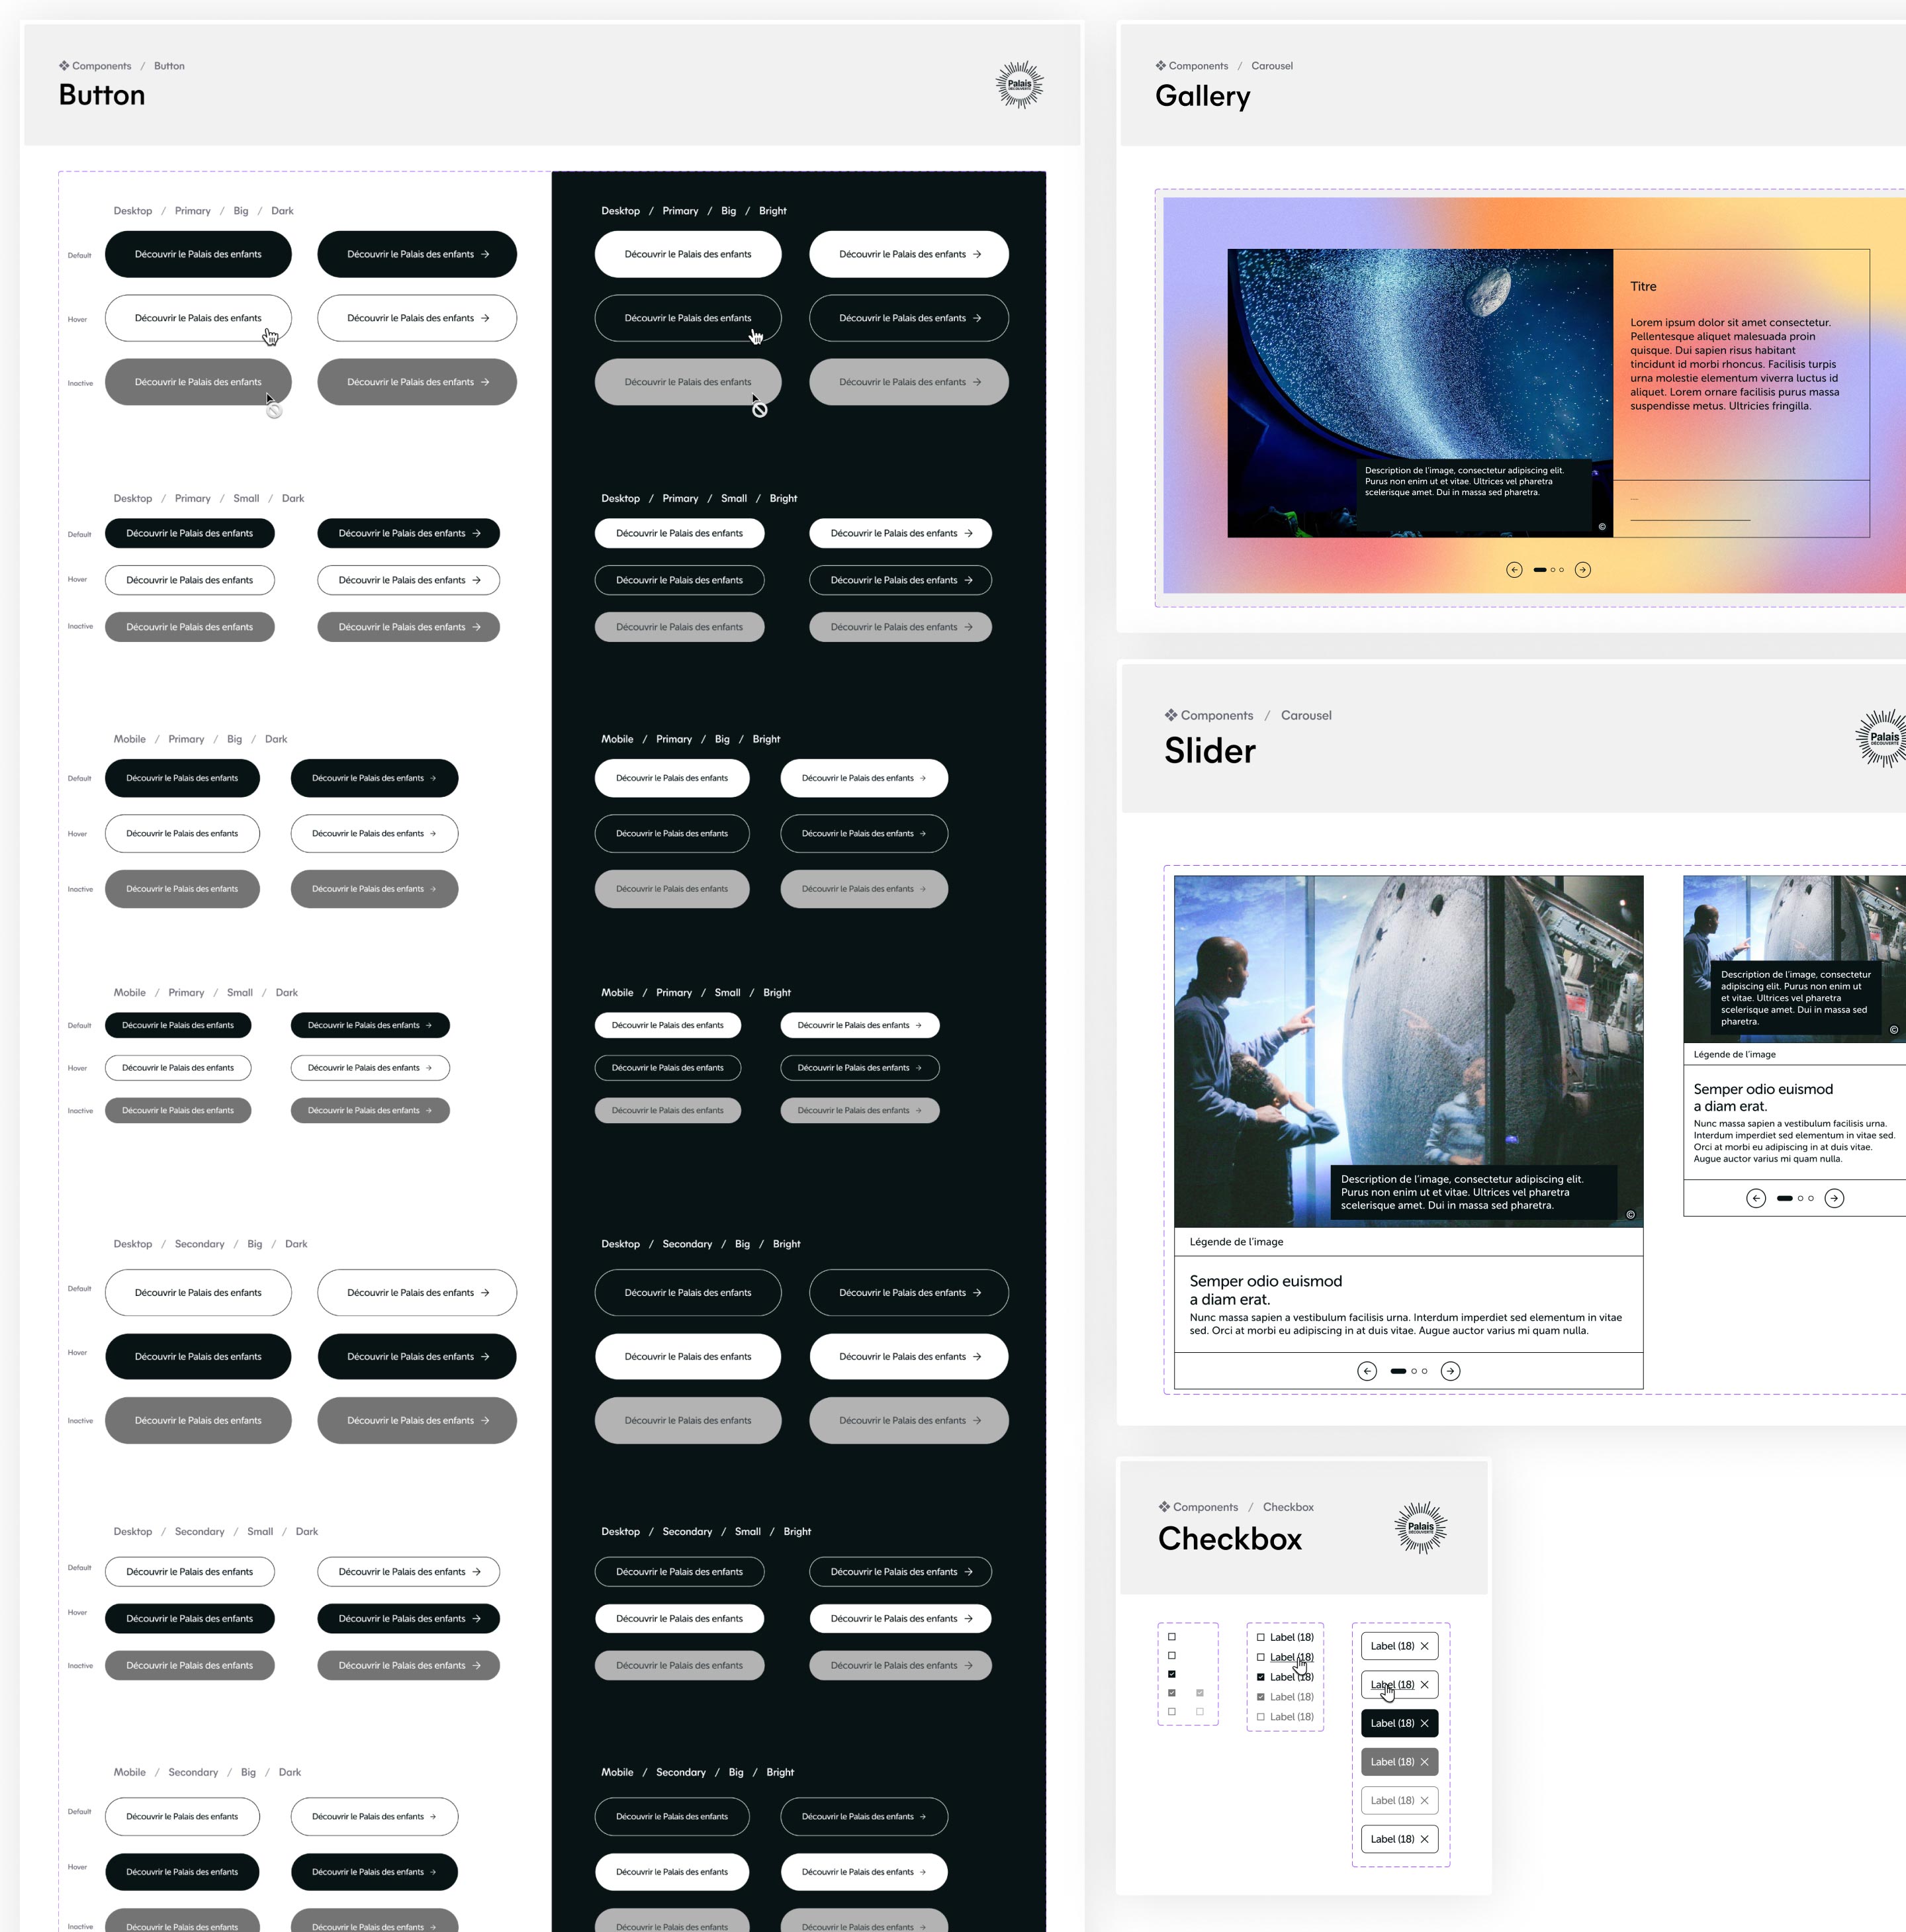Click diamond Components icon in Gallery breadcrumb
The height and width of the screenshot is (1932, 1906).
tap(1160, 66)
